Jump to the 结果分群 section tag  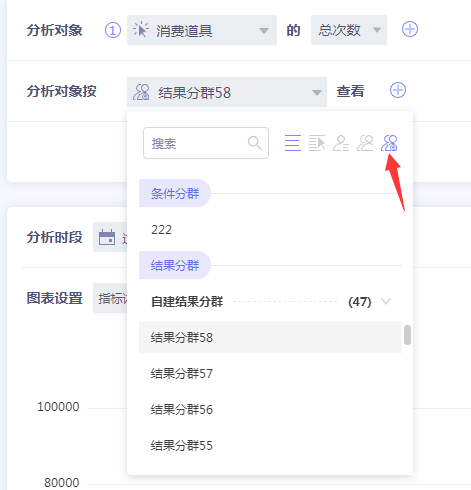tap(175, 265)
